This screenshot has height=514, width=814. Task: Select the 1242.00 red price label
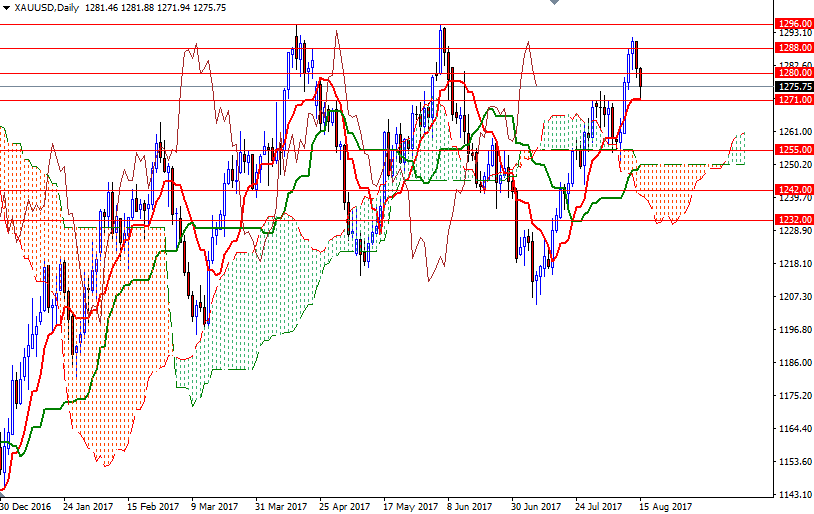pyautogui.click(x=793, y=190)
